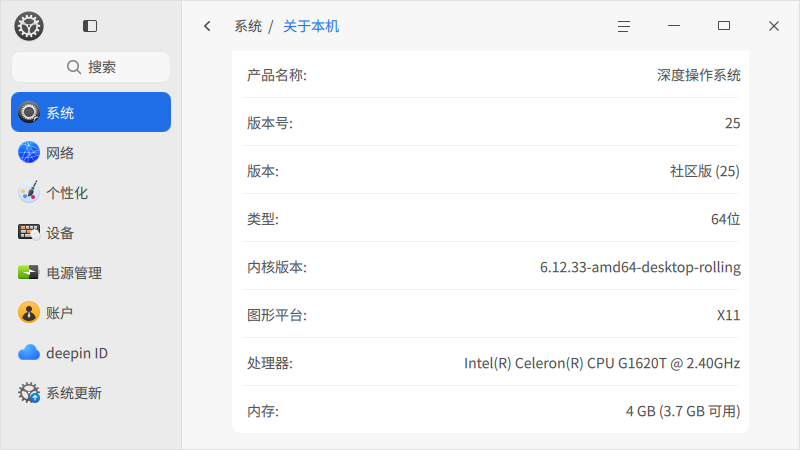Click the 版本: label
This screenshot has width=800, height=450.
click(x=263, y=171)
